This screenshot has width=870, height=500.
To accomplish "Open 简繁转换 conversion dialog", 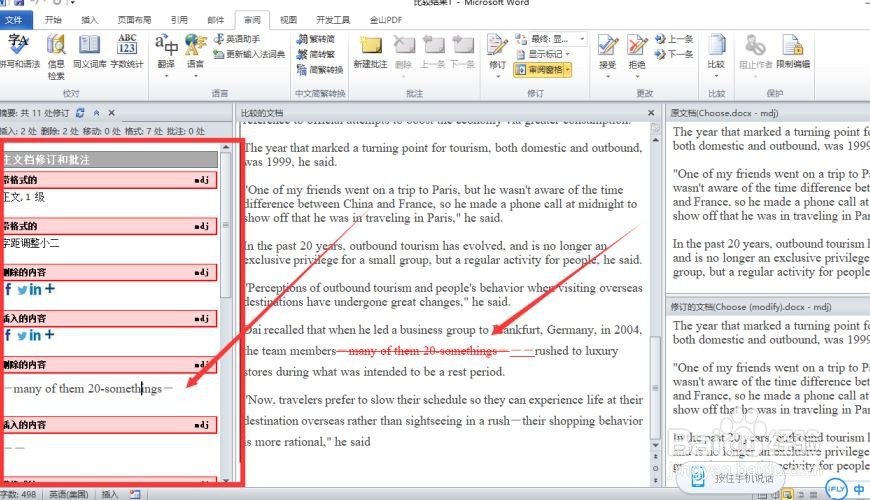I will coord(320,69).
